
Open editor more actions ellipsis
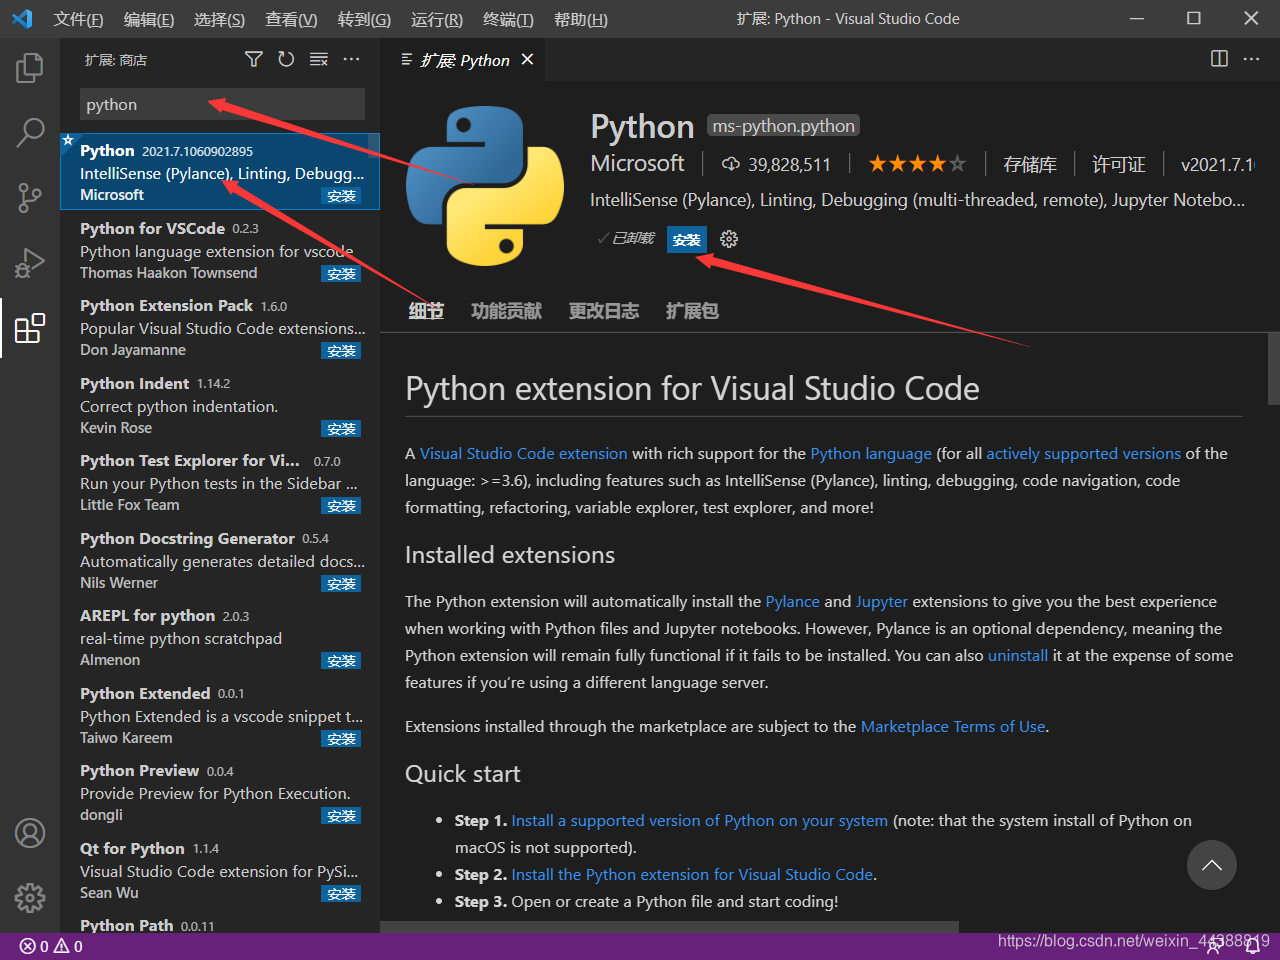point(1251,59)
